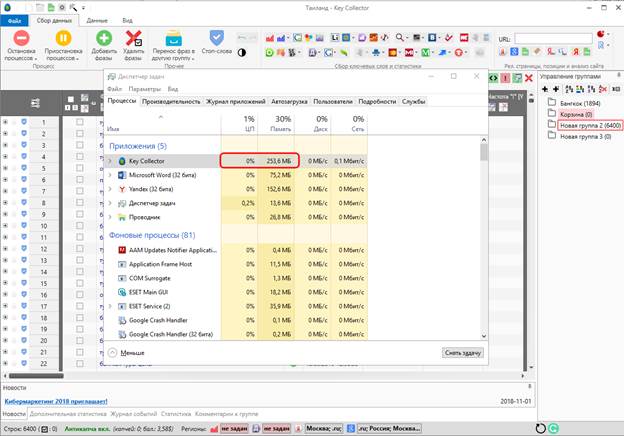The height and width of the screenshot is (436, 624).
Task: Click the blue shield icon in row 12
Action: 24,248
